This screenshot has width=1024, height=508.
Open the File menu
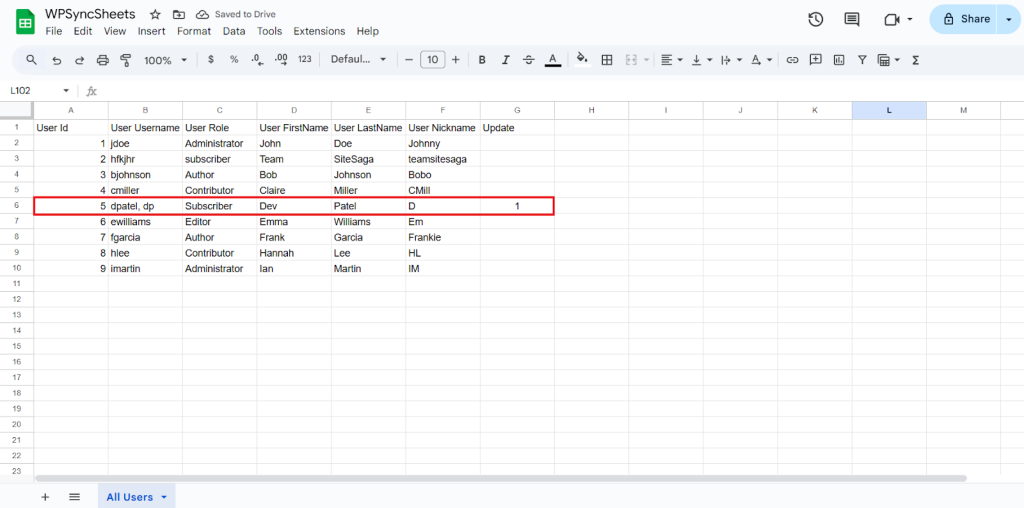[x=54, y=31]
